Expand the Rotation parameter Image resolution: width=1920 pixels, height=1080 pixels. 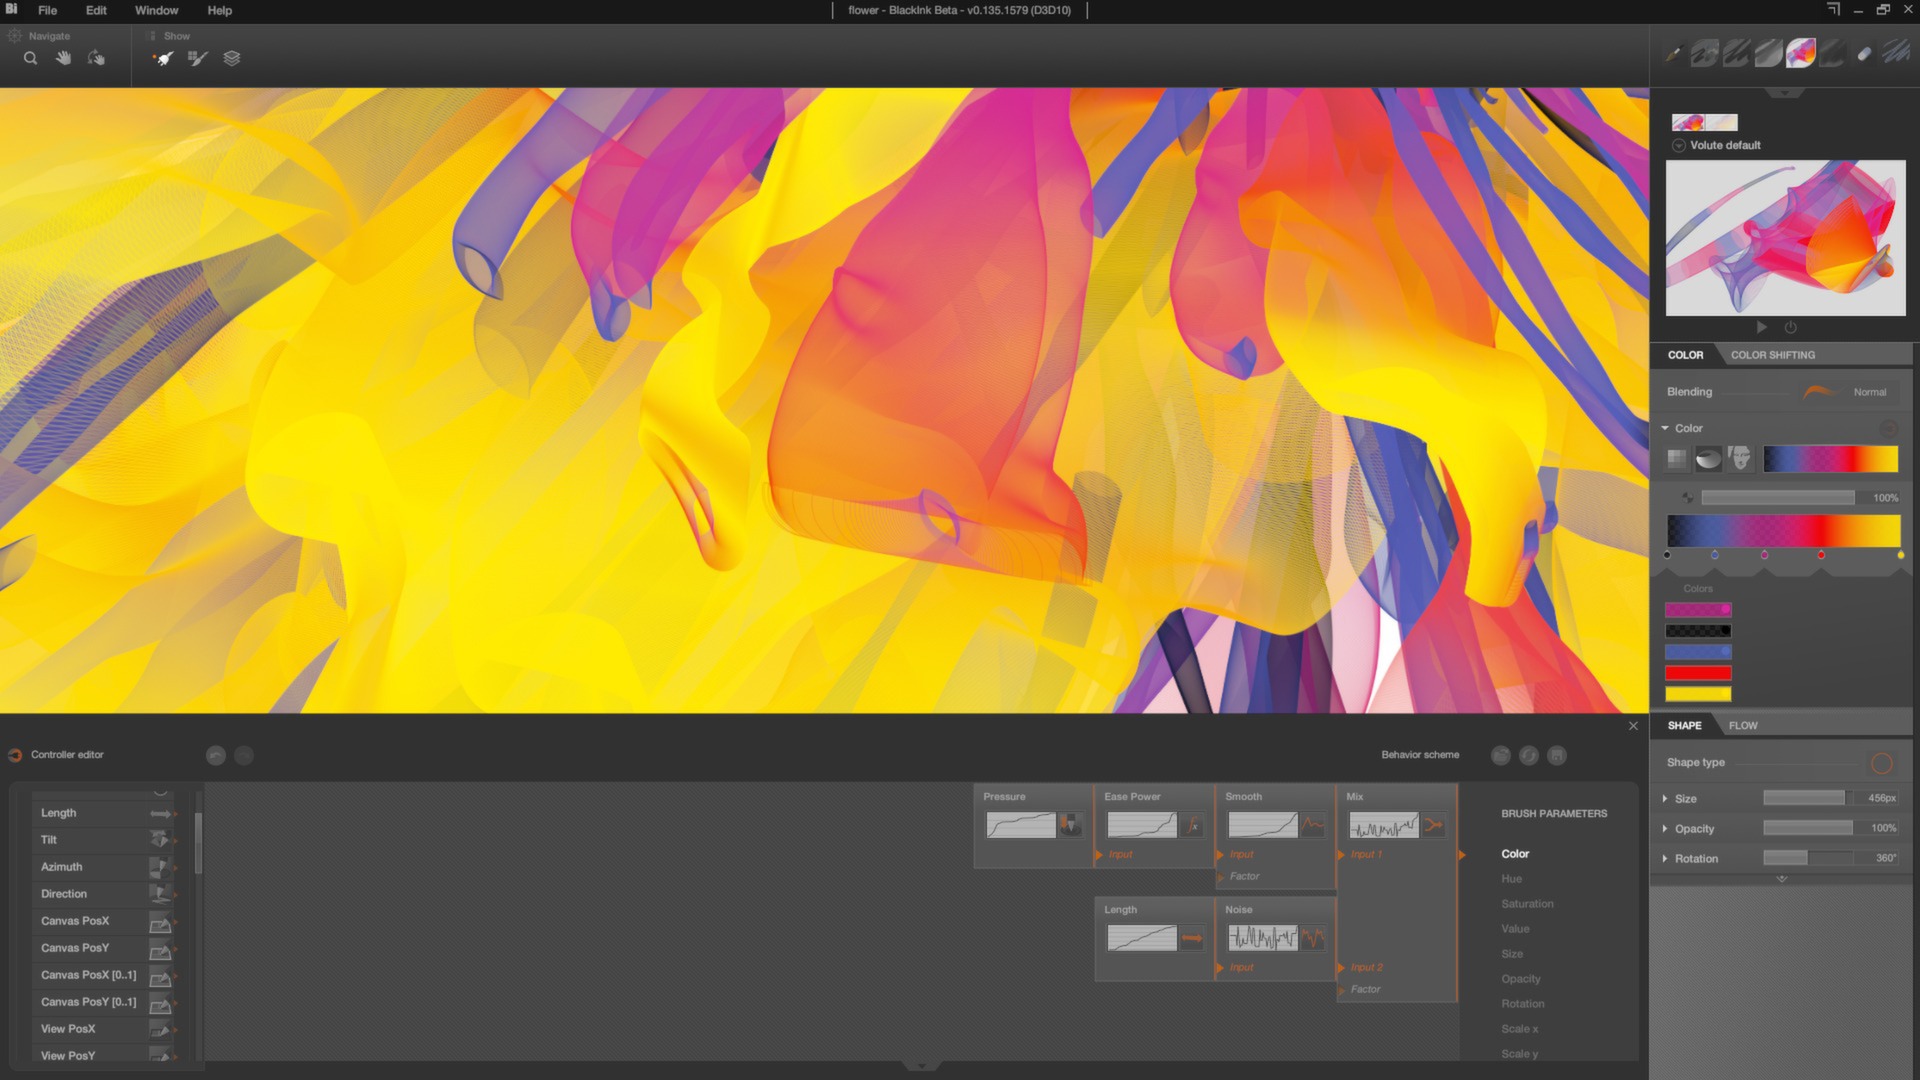[1665, 859]
